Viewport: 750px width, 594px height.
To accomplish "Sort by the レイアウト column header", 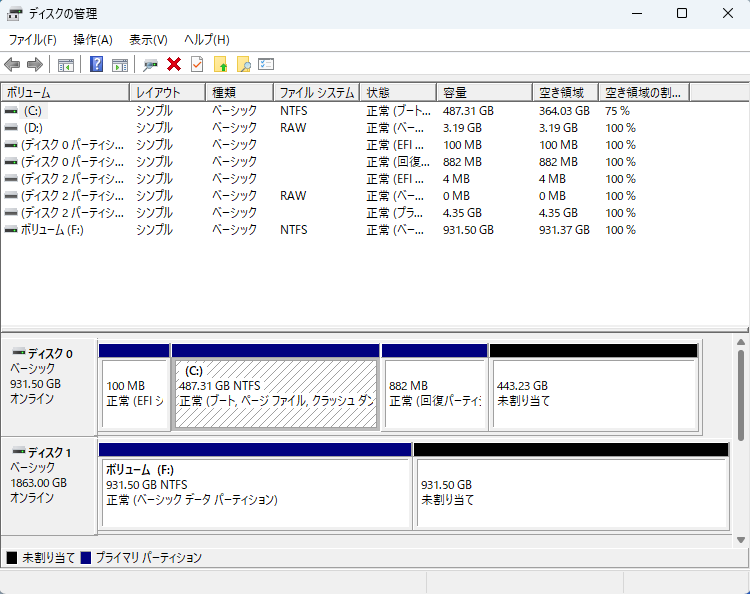I will click(x=168, y=92).
